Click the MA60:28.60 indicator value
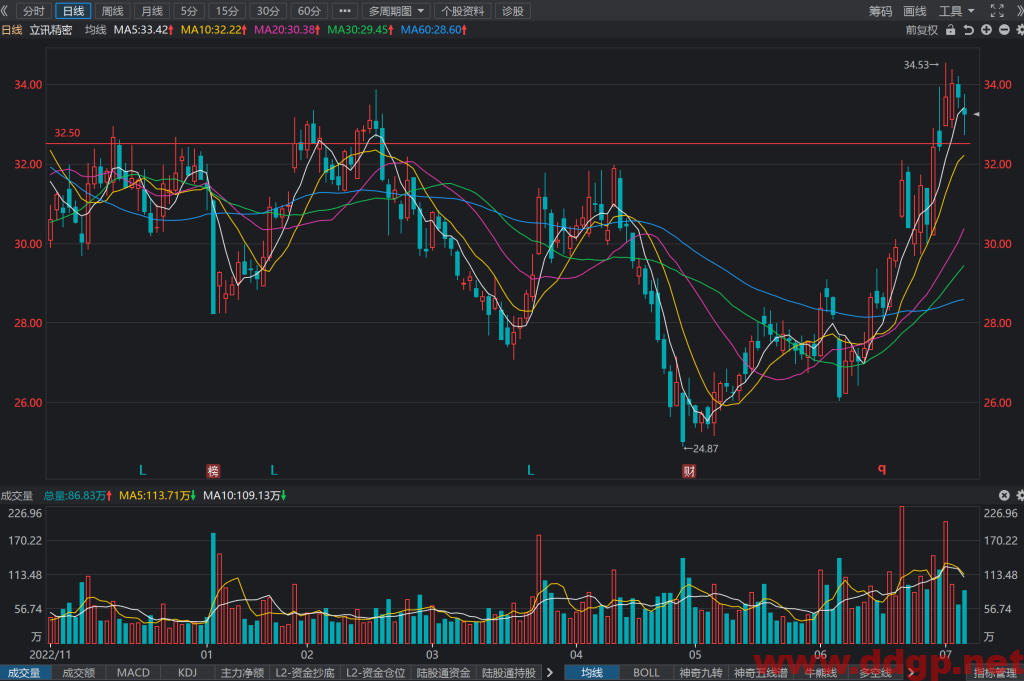The height and width of the screenshot is (681, 1024). coord(433,30)
